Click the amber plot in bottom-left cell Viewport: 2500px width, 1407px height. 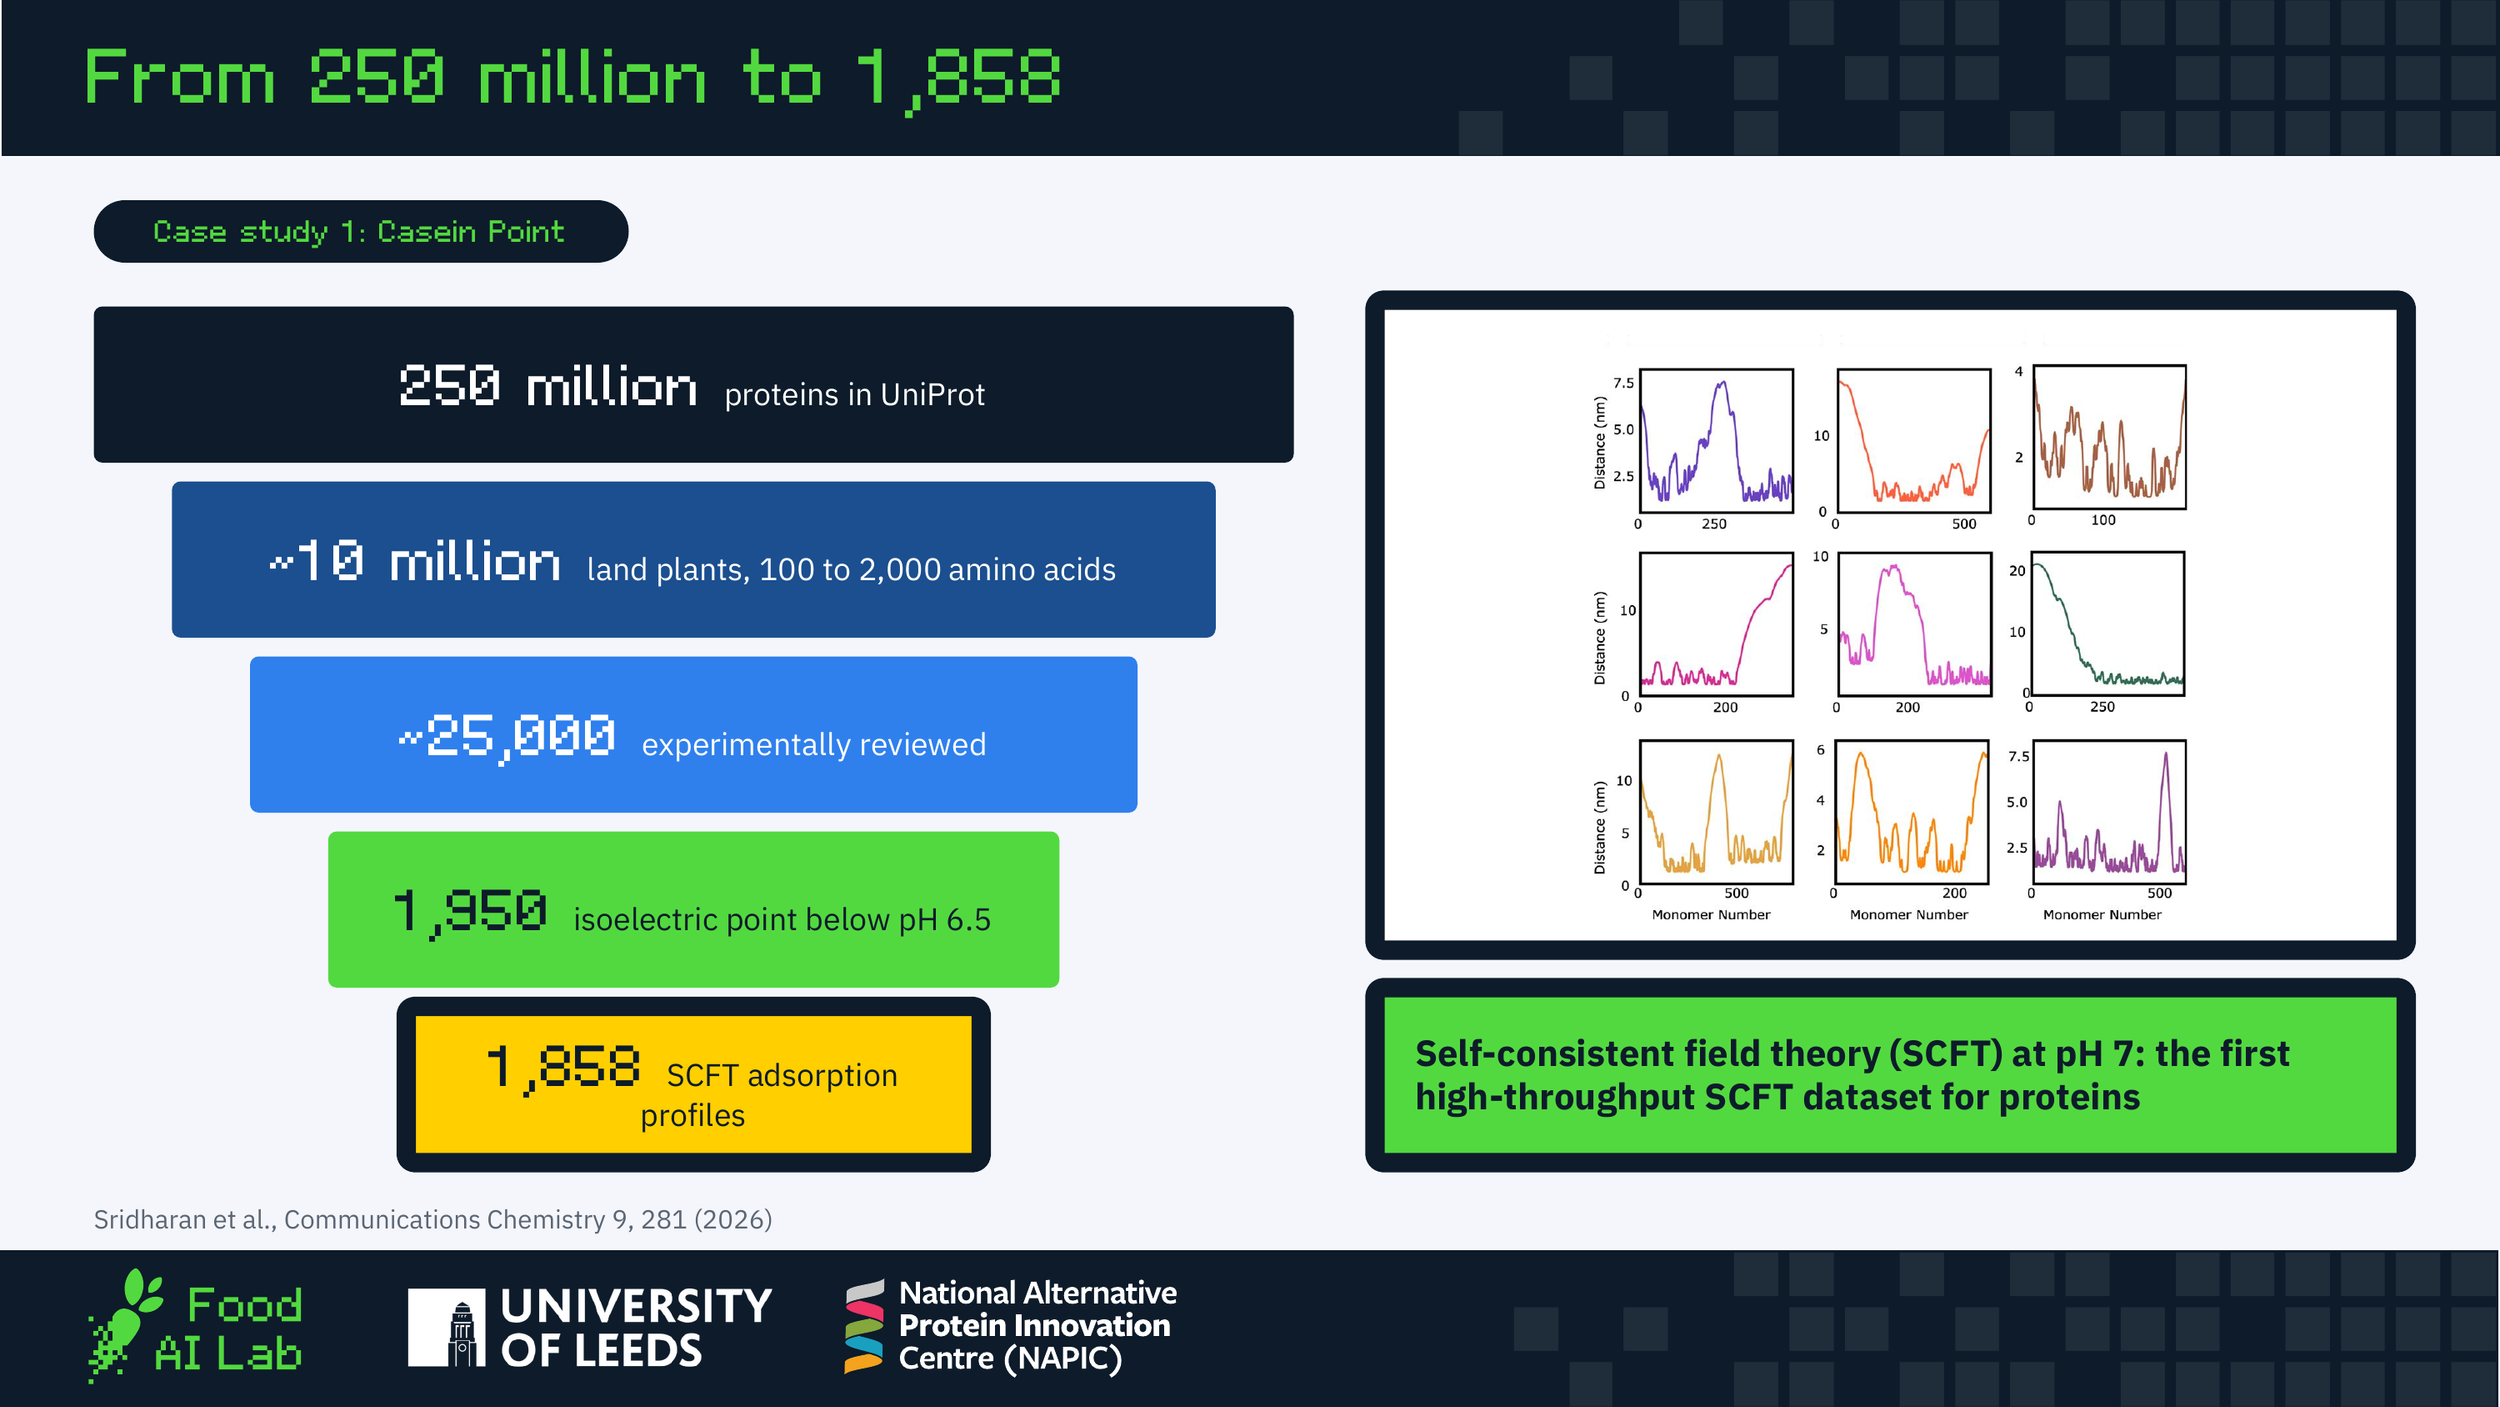1716,812
